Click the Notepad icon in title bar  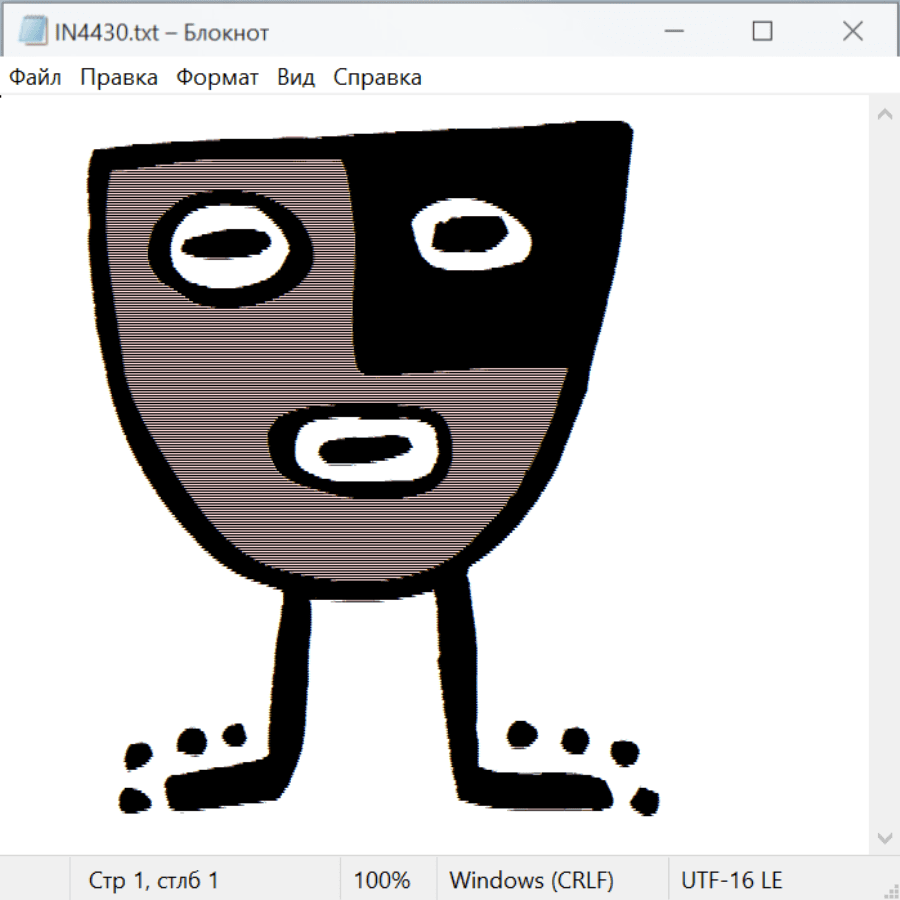(32, 32)
